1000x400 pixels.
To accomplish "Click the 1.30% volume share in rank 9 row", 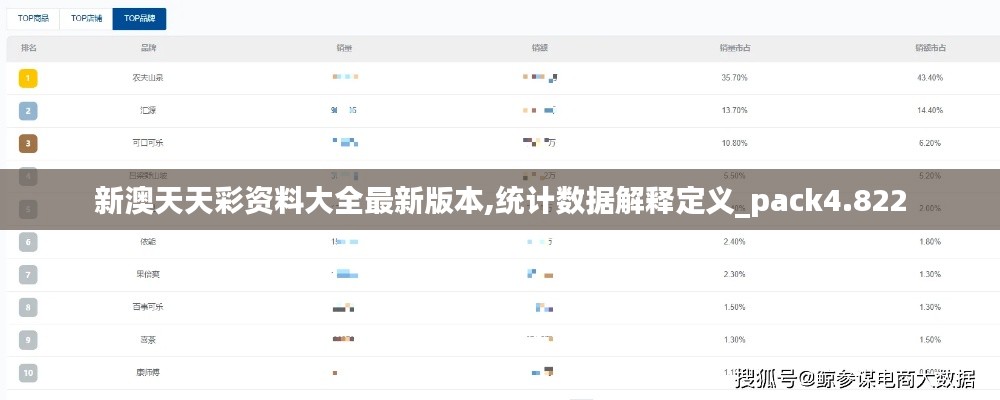I will pos(735,339).
